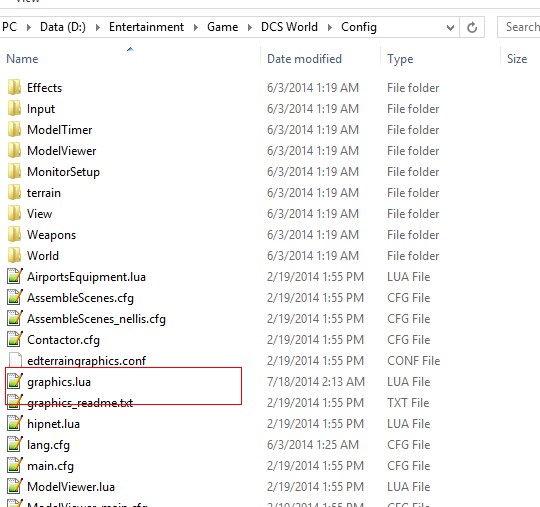Expand the Data (D:) breadcrumb arrow
This screenshot has width=540, height=507.
click(x=98, y=27)
